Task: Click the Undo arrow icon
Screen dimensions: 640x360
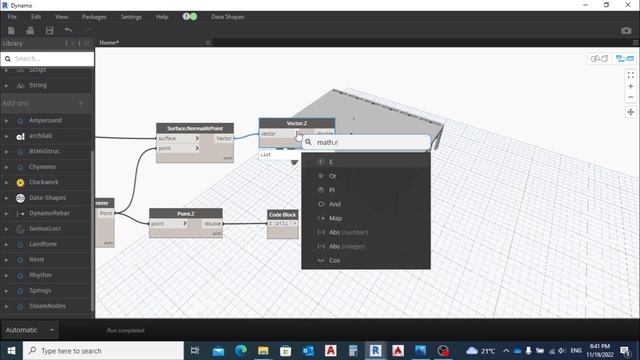Action: (68, 31)
